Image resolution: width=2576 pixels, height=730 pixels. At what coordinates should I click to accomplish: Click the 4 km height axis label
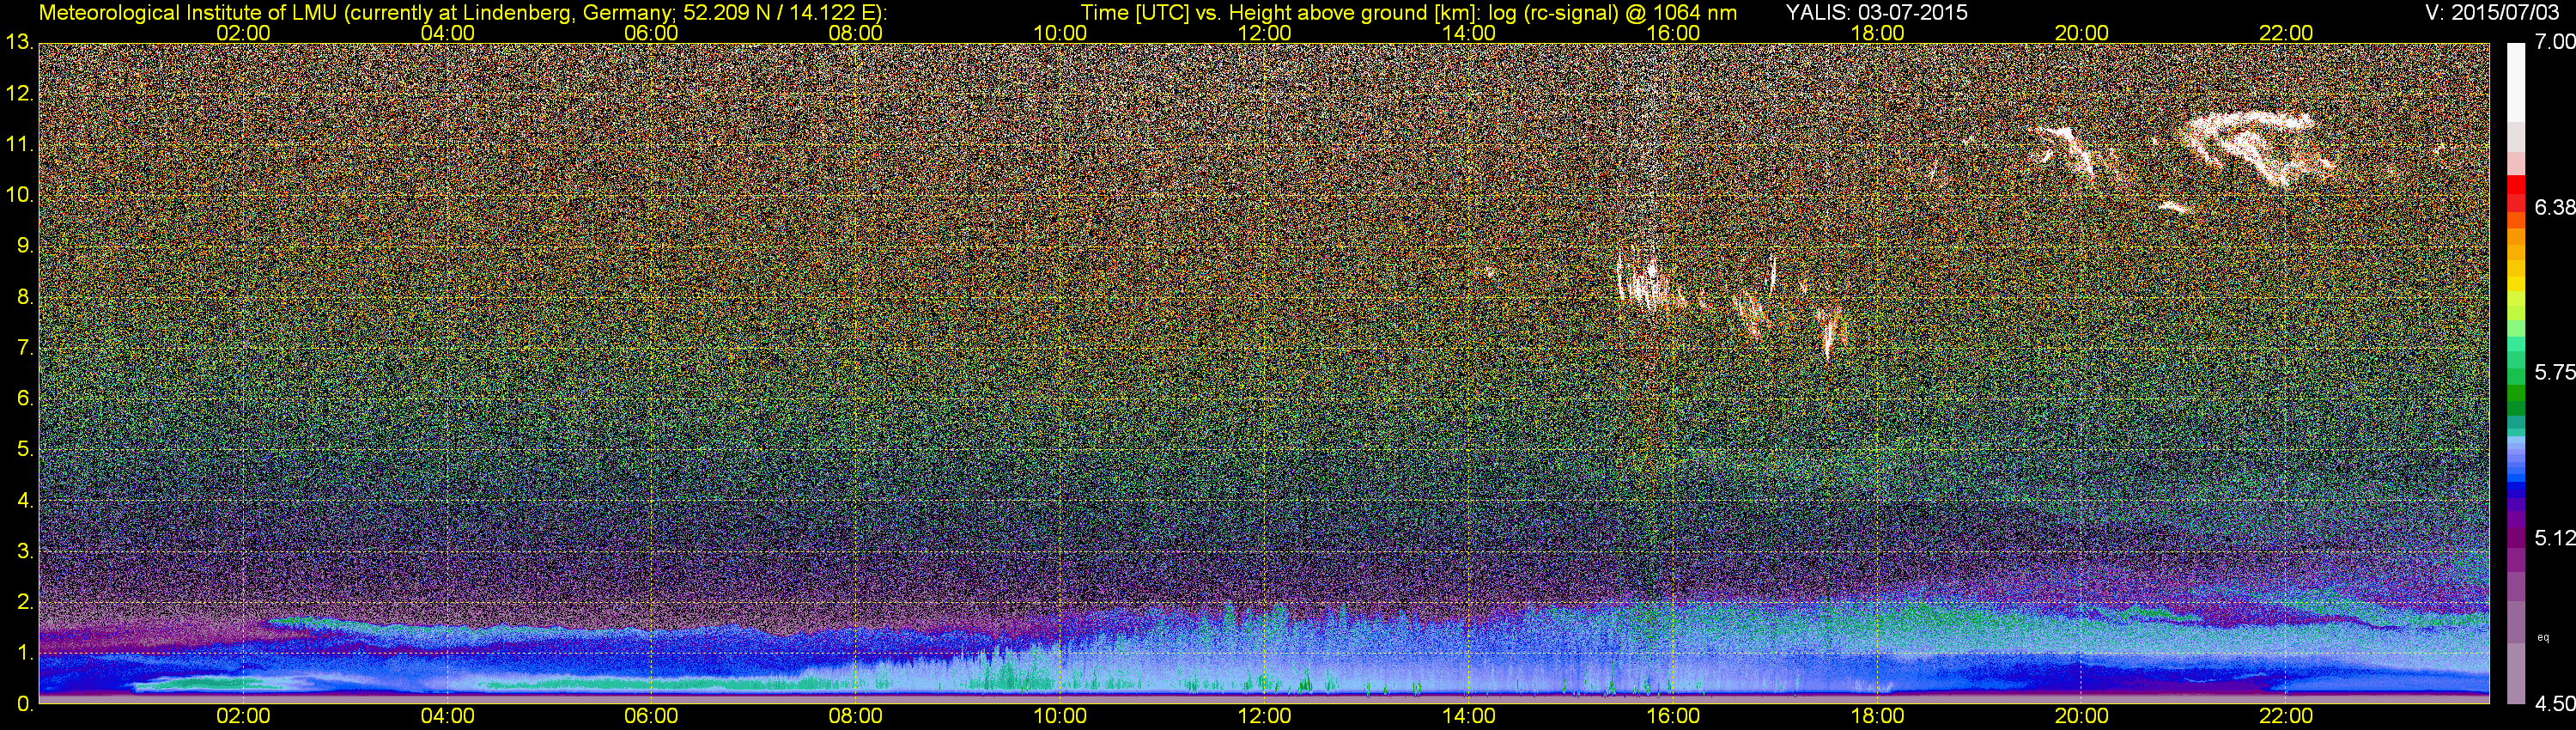click(24, 500)
